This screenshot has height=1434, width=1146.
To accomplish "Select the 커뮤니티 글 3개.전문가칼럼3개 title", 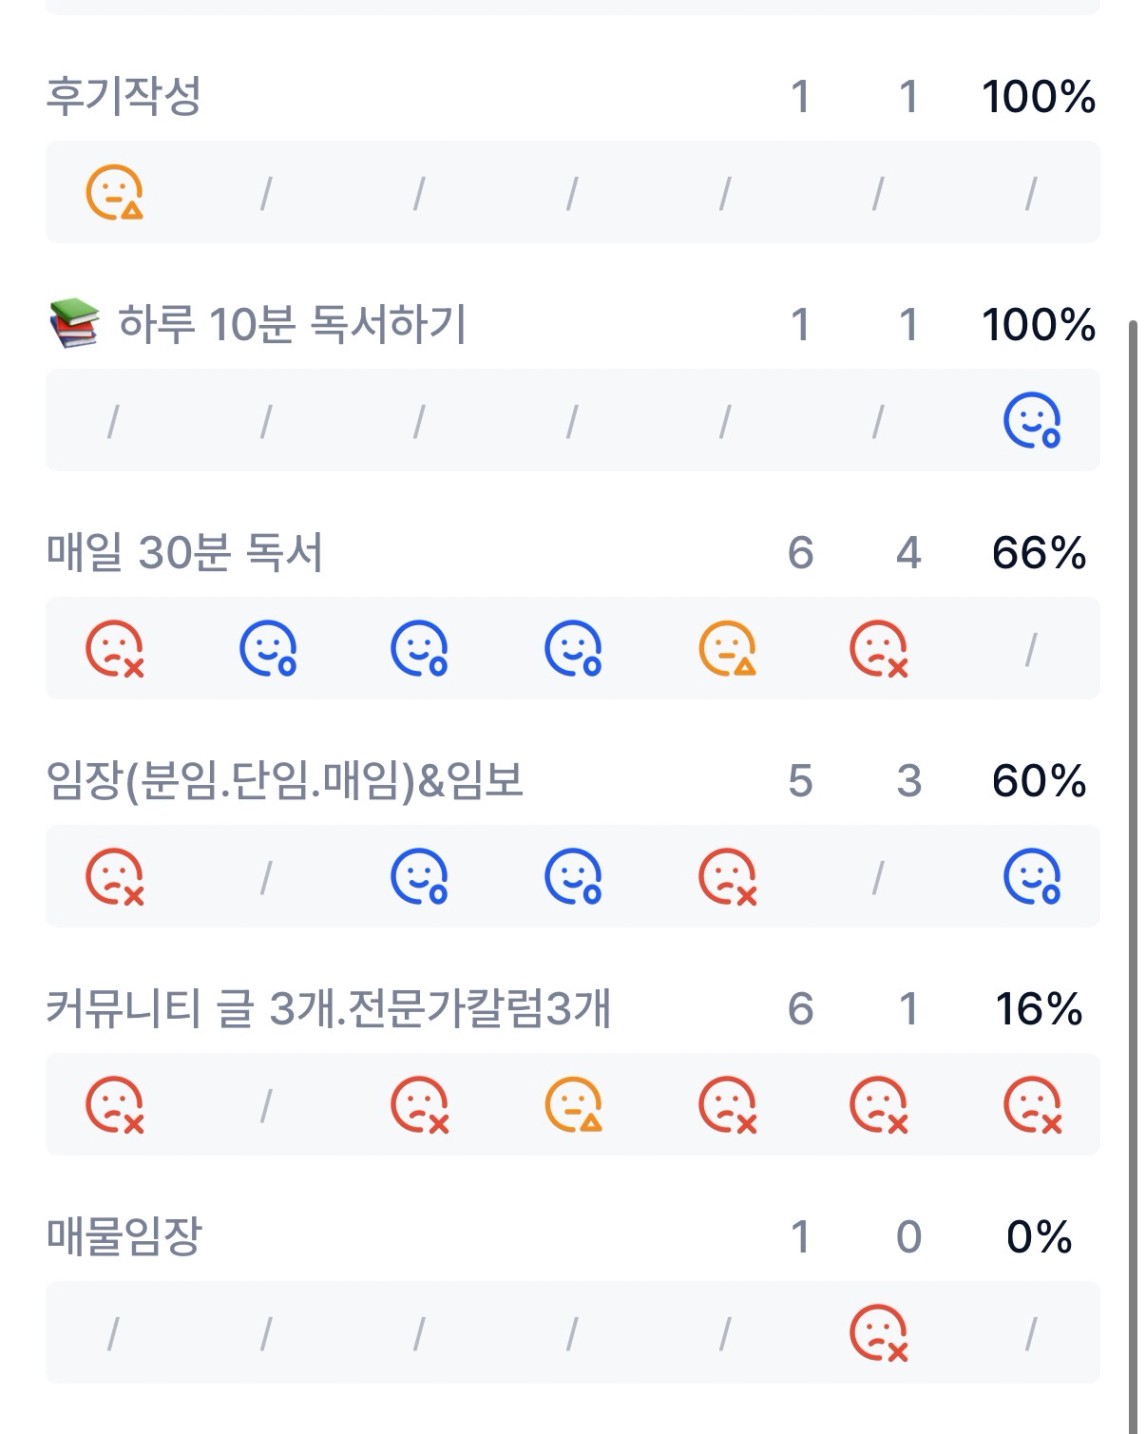I will (328, 1009).
